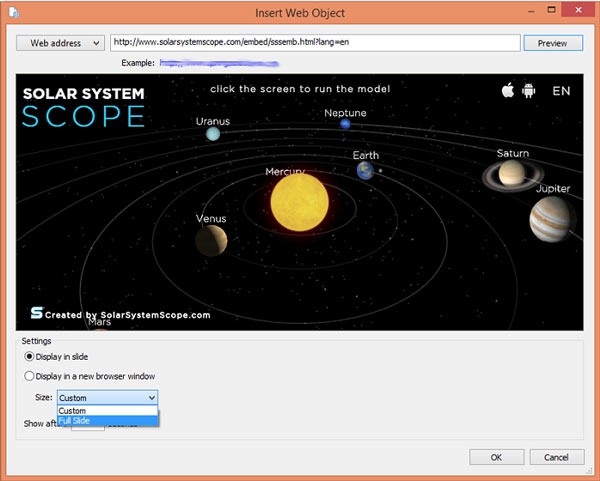Click the Neptune planet image
Image resolution: width=600 pixels, height=481 pixels.
[345, 124]
